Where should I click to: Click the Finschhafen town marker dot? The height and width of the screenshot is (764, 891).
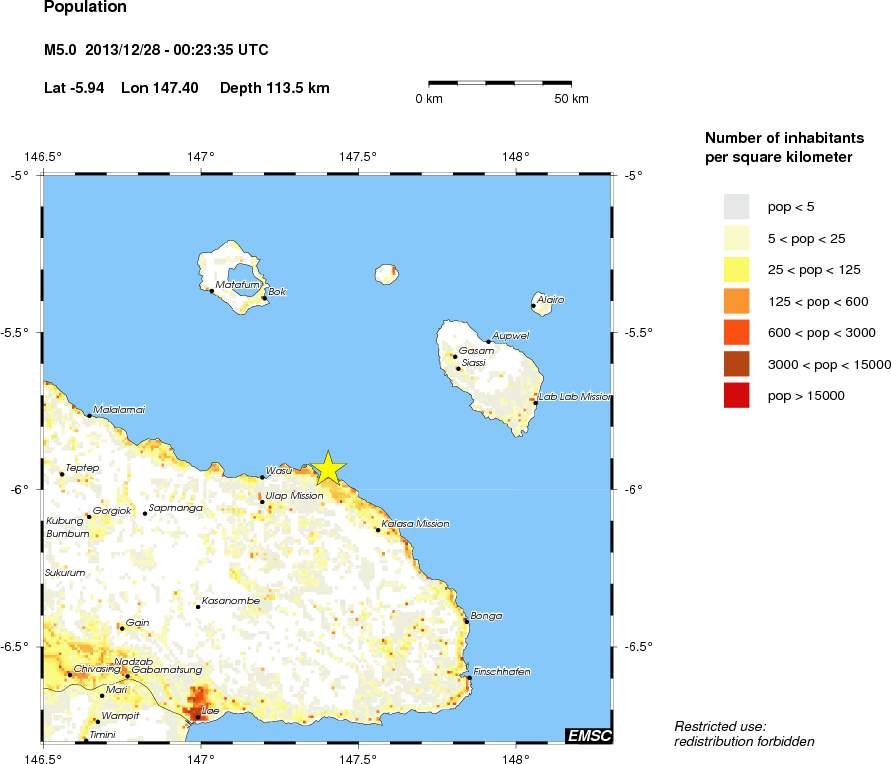469,678
